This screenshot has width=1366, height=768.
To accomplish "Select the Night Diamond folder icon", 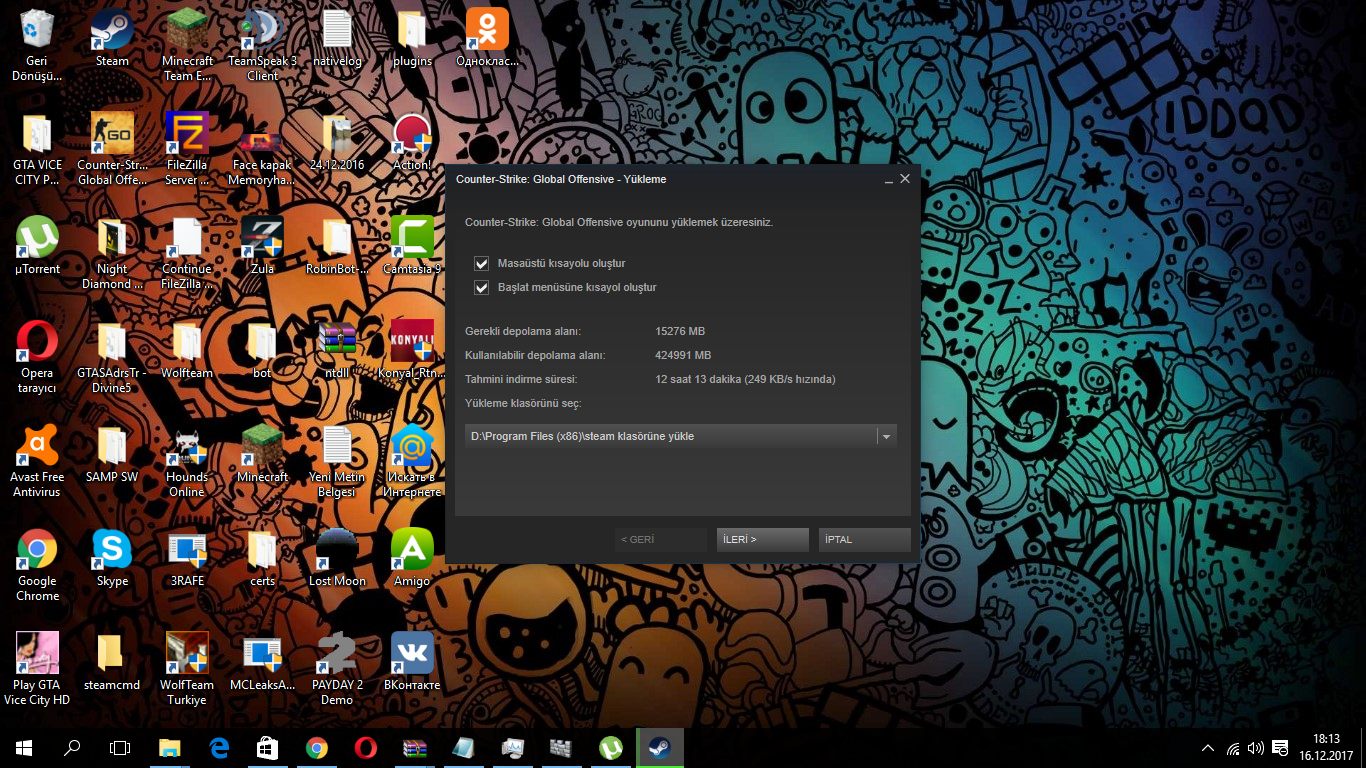I will [112, 253].
